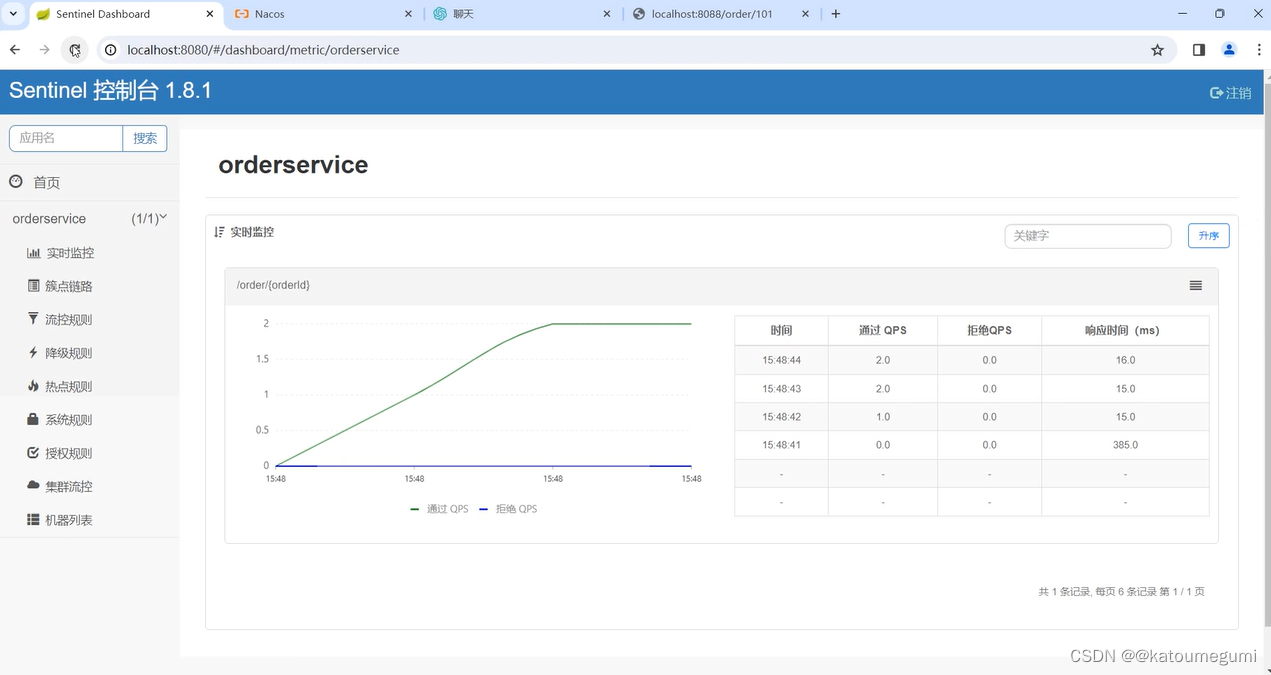The width and height of the screenshot is (1271, 675).
Task: Click the filter icon beside 流控规则
Action: [34, 319]
